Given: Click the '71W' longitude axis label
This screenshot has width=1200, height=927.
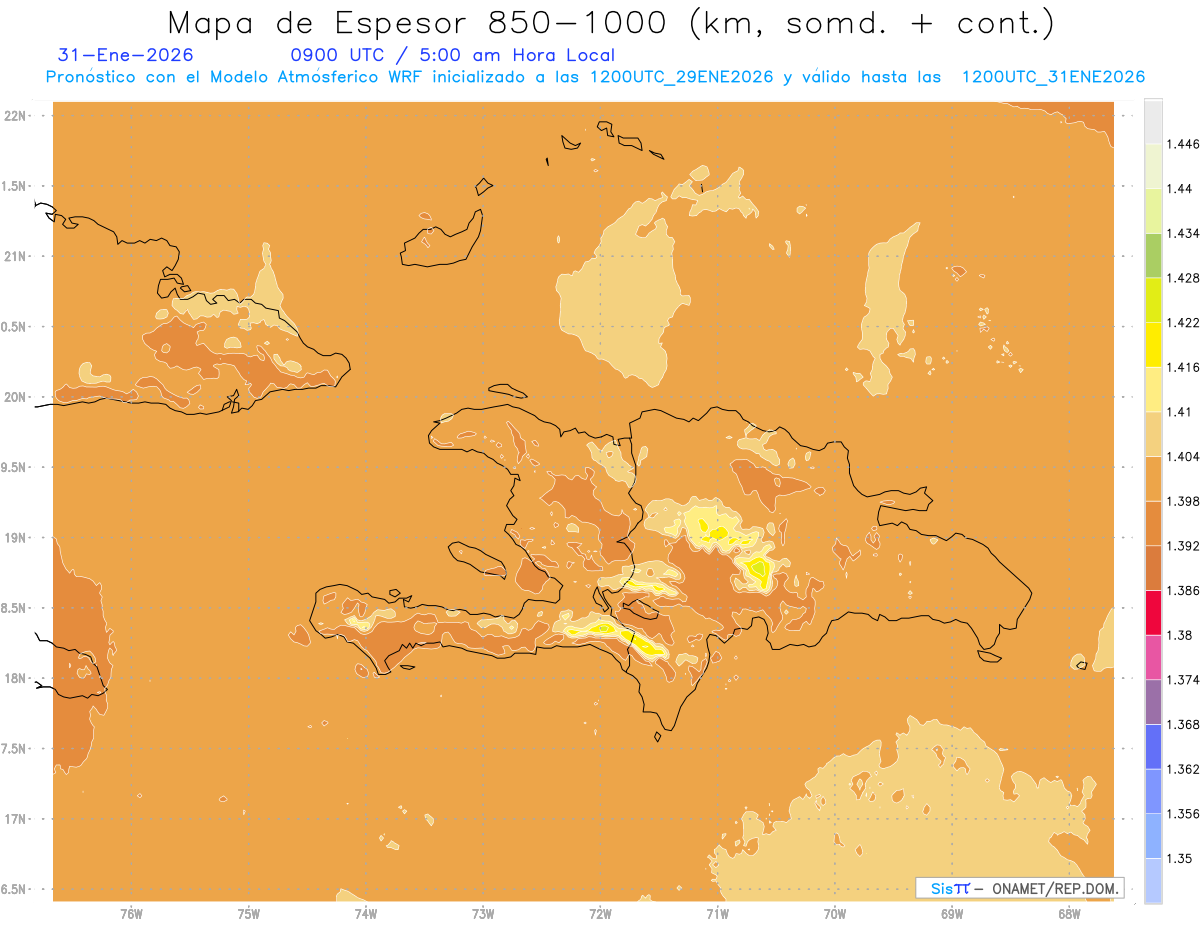Looking at the screenshot, I should 717,913.
